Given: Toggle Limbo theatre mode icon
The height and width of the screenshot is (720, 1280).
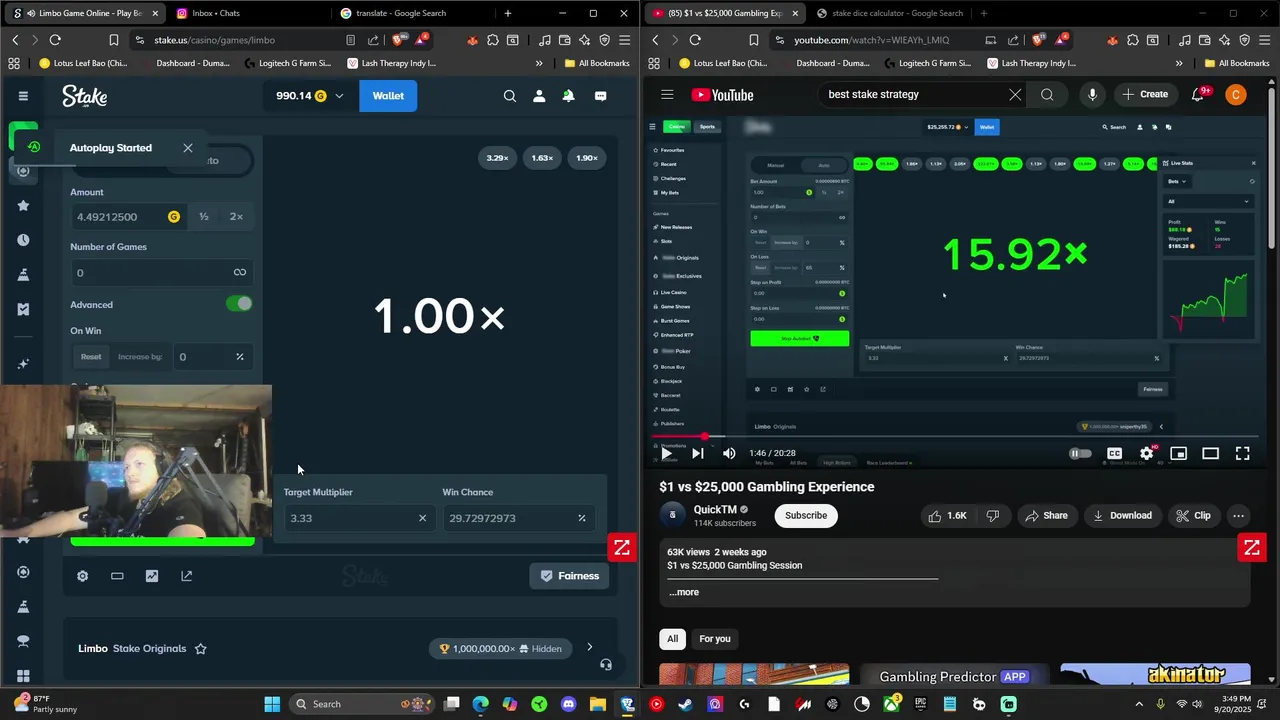Looking at the screenshot, I should pos(117,576).
